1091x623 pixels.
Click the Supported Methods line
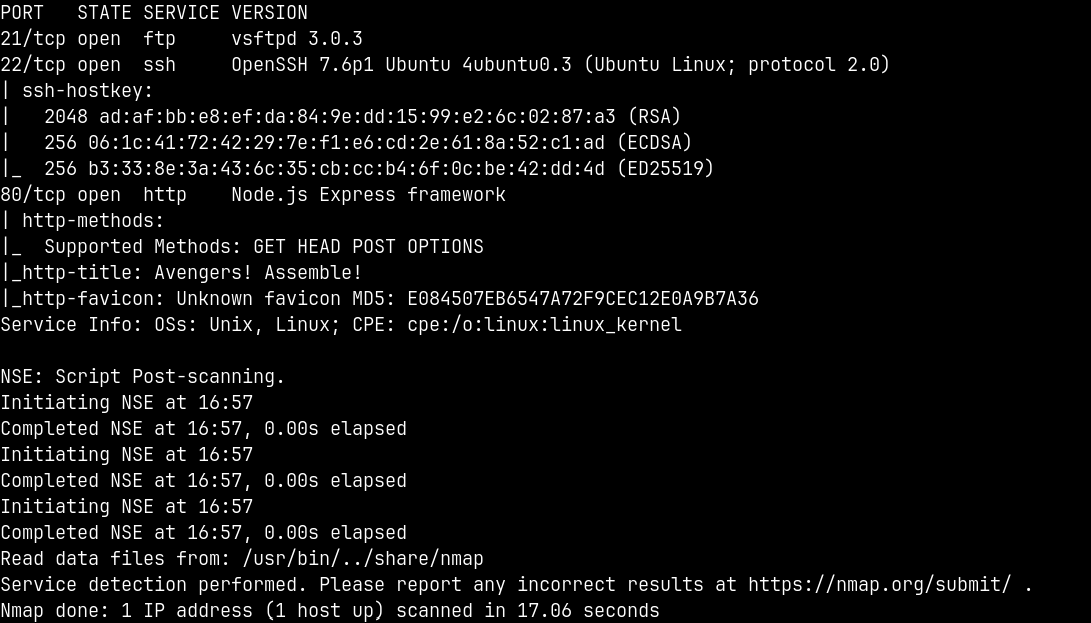pyautogui.click(x=264, y=247)
